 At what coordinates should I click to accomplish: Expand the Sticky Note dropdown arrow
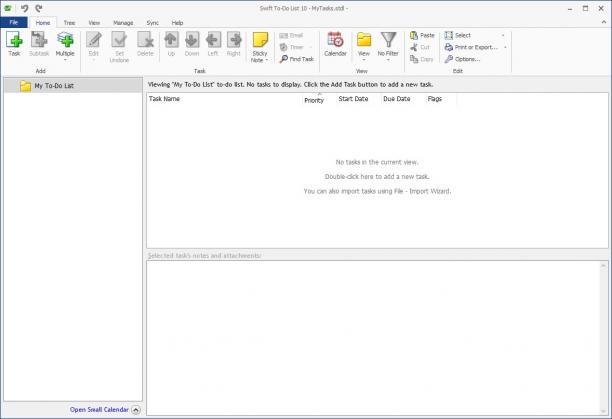click(x=267, y=60)
